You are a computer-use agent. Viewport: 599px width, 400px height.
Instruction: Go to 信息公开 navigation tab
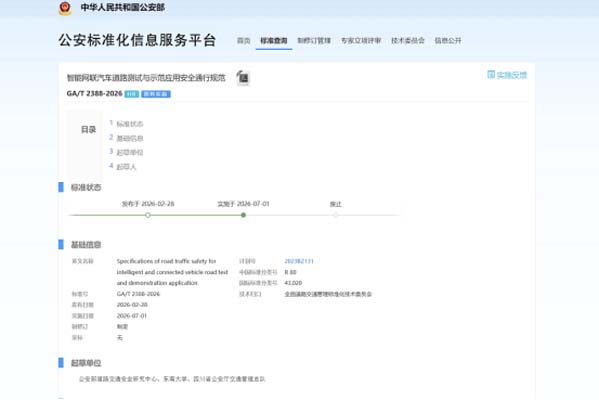[x=448, y=40]
